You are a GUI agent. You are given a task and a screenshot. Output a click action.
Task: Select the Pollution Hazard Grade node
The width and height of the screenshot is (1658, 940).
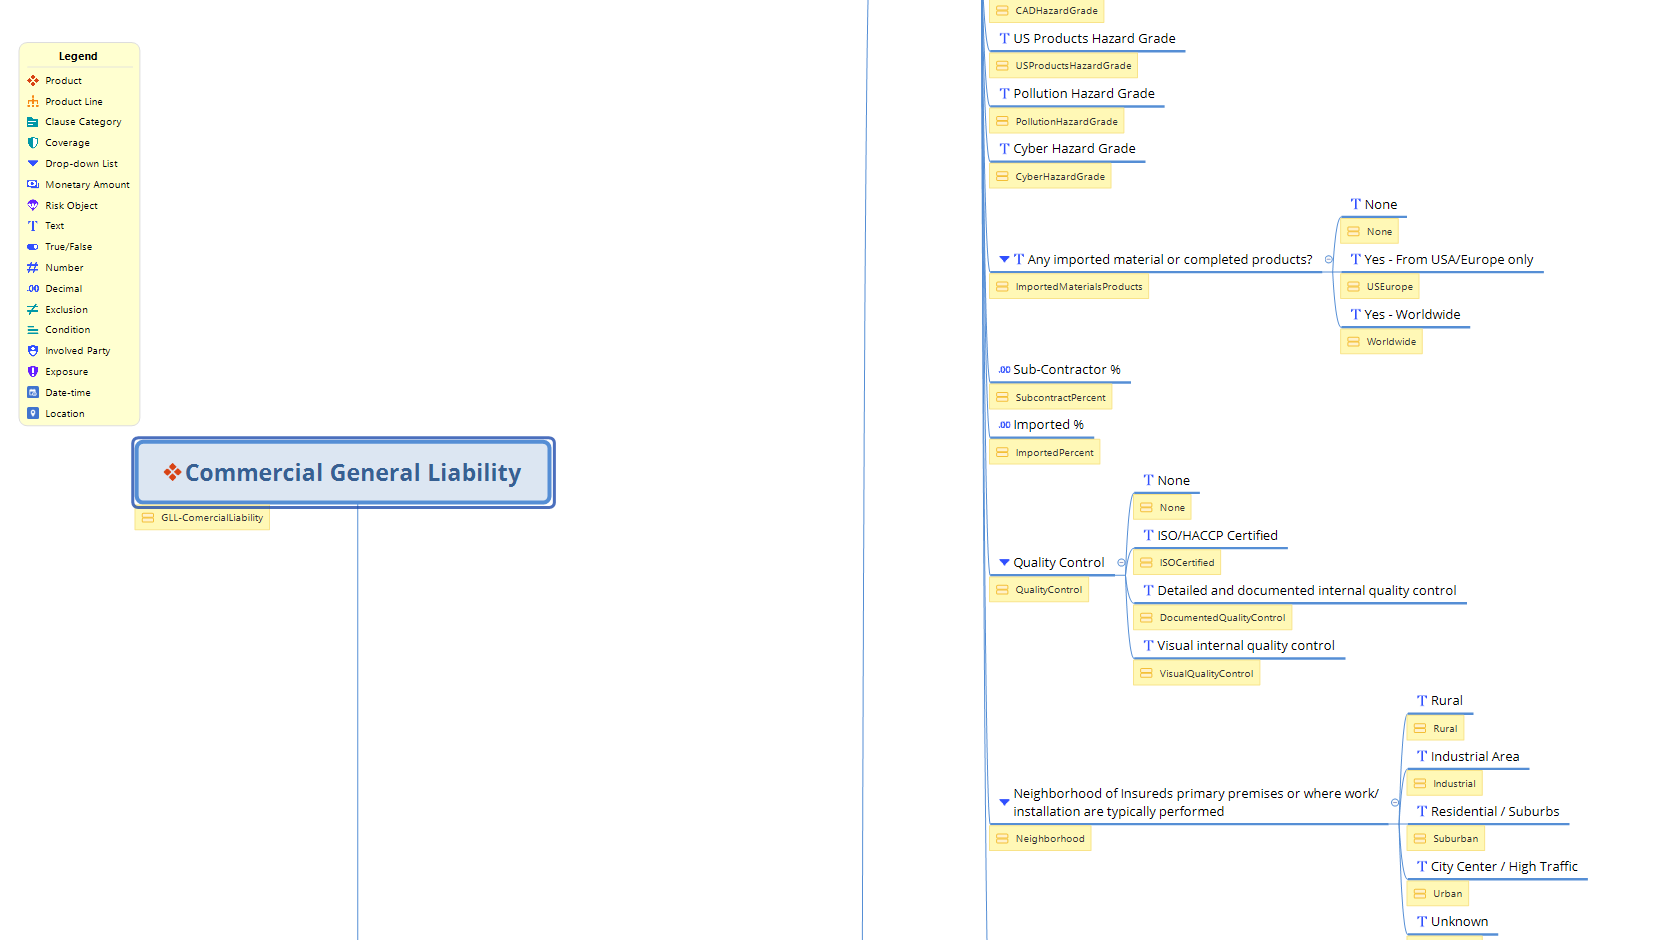point(1083,94)
